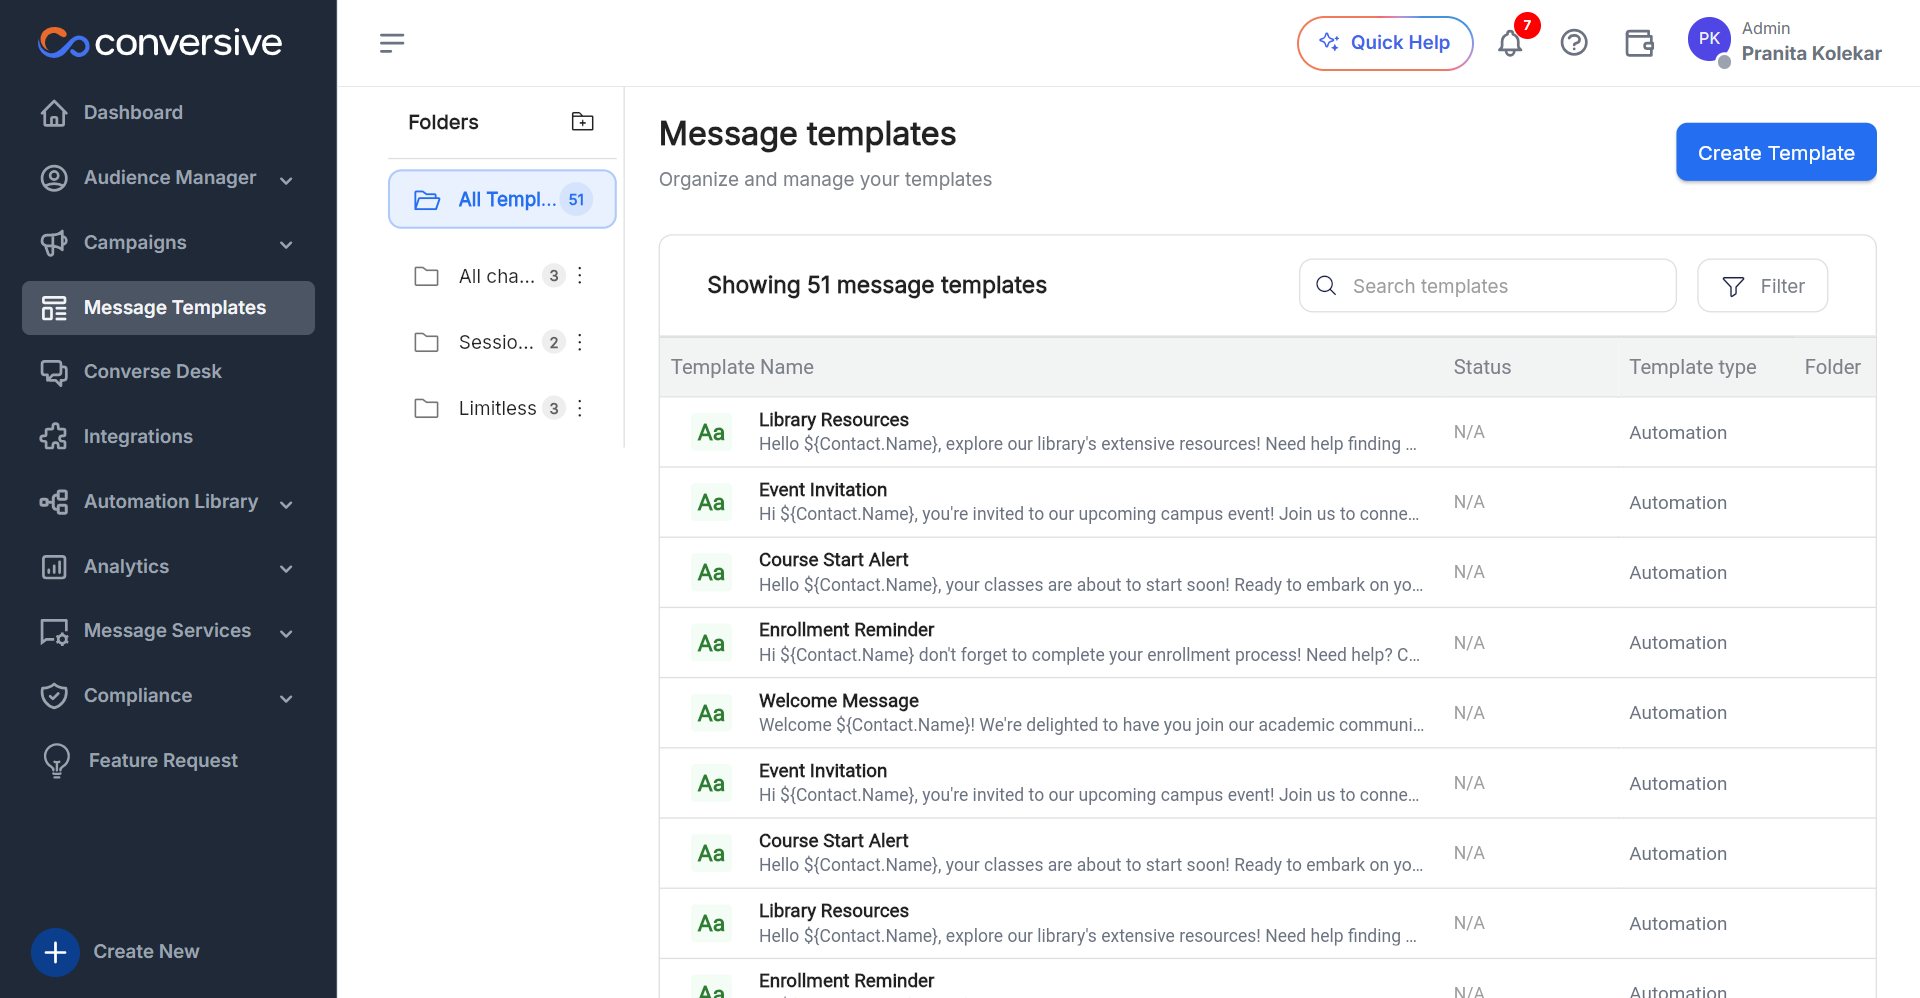The image size is (1920, 998).
Task: Click in the Search templates field
Action: (1488, 286)
